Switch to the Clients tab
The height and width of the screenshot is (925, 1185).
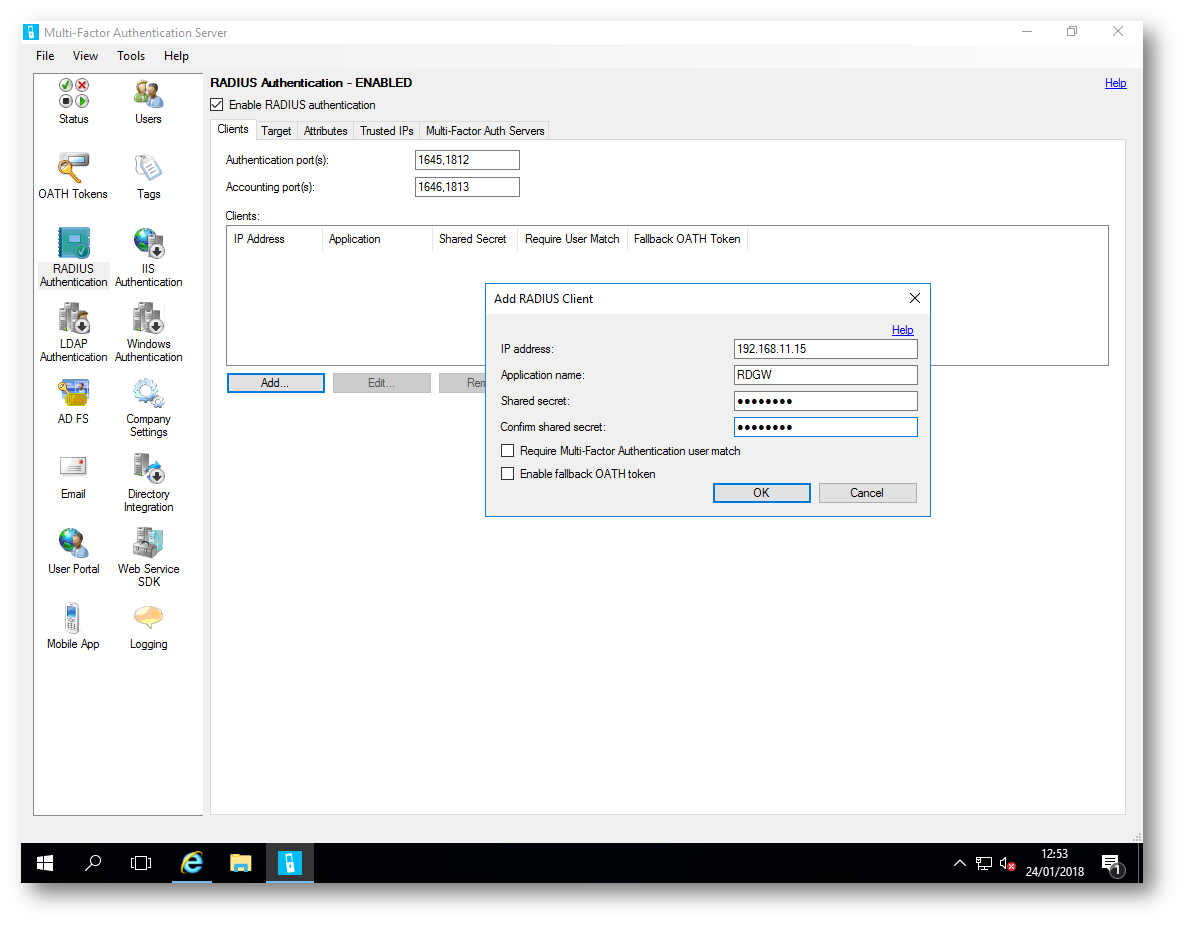click(233, 129)
